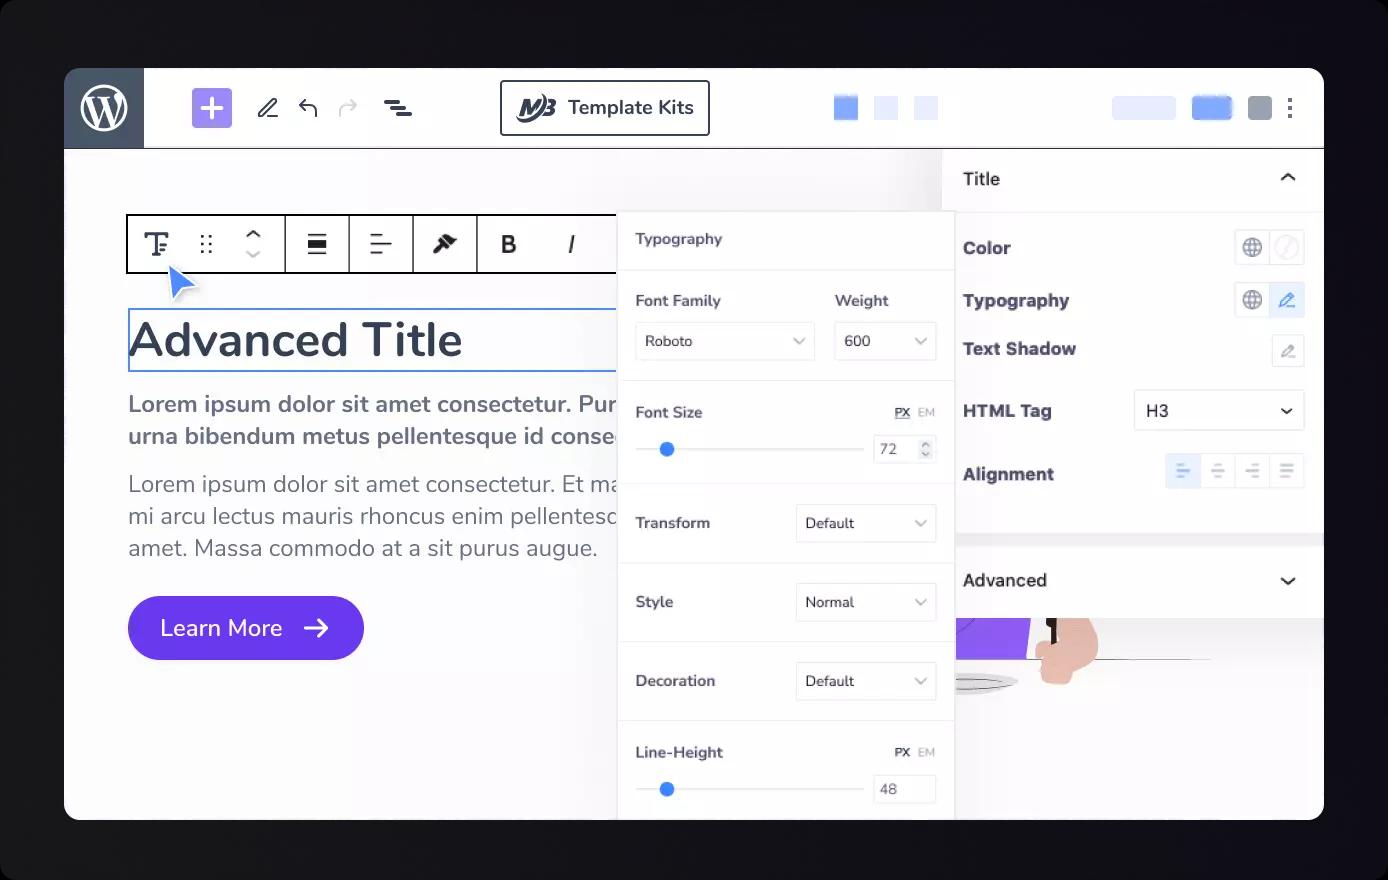Screen dimensions: 1388x880
Task: Open the Font Family Roboto dropdown
Action: 724,341
